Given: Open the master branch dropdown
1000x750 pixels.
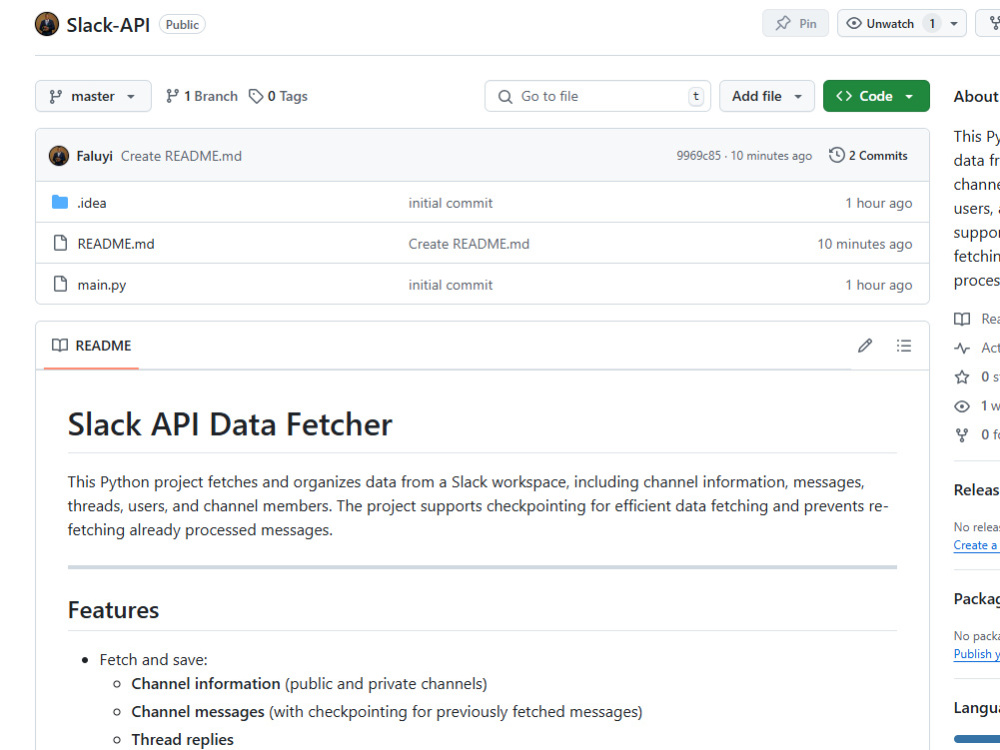Looking at the screenshot, I should click(93, 96).
